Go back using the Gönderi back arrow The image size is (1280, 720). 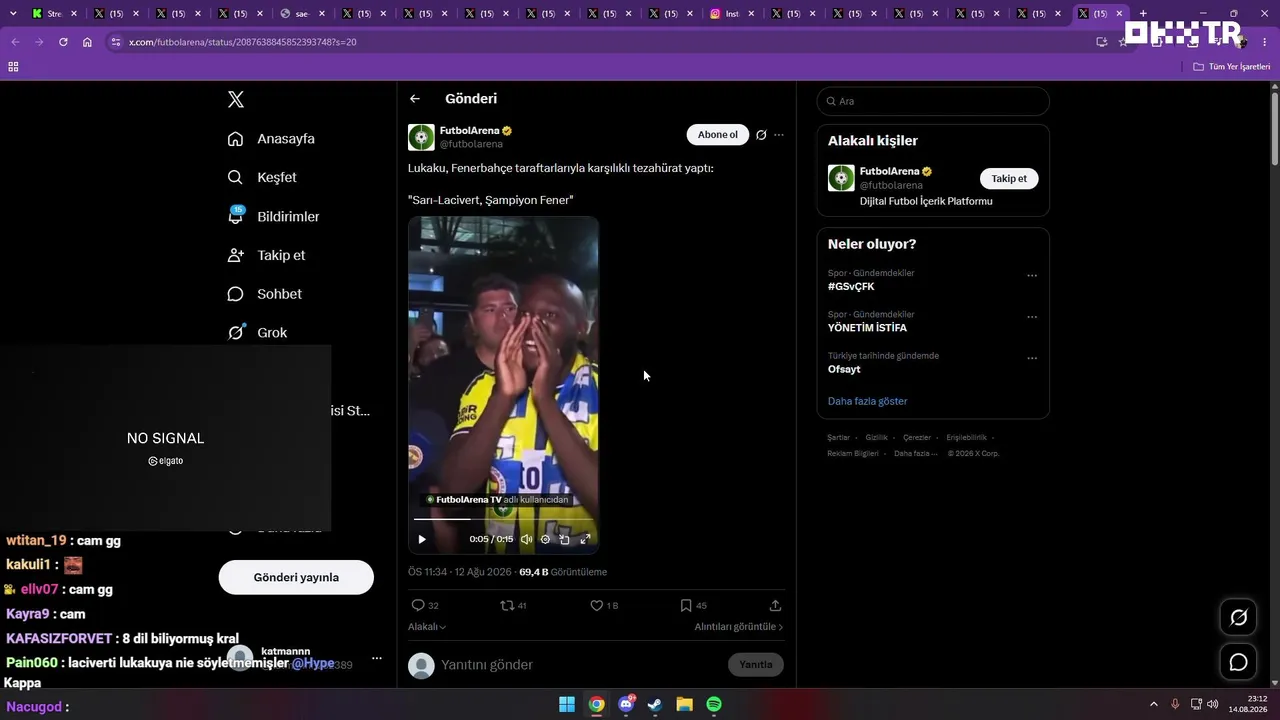415,99
